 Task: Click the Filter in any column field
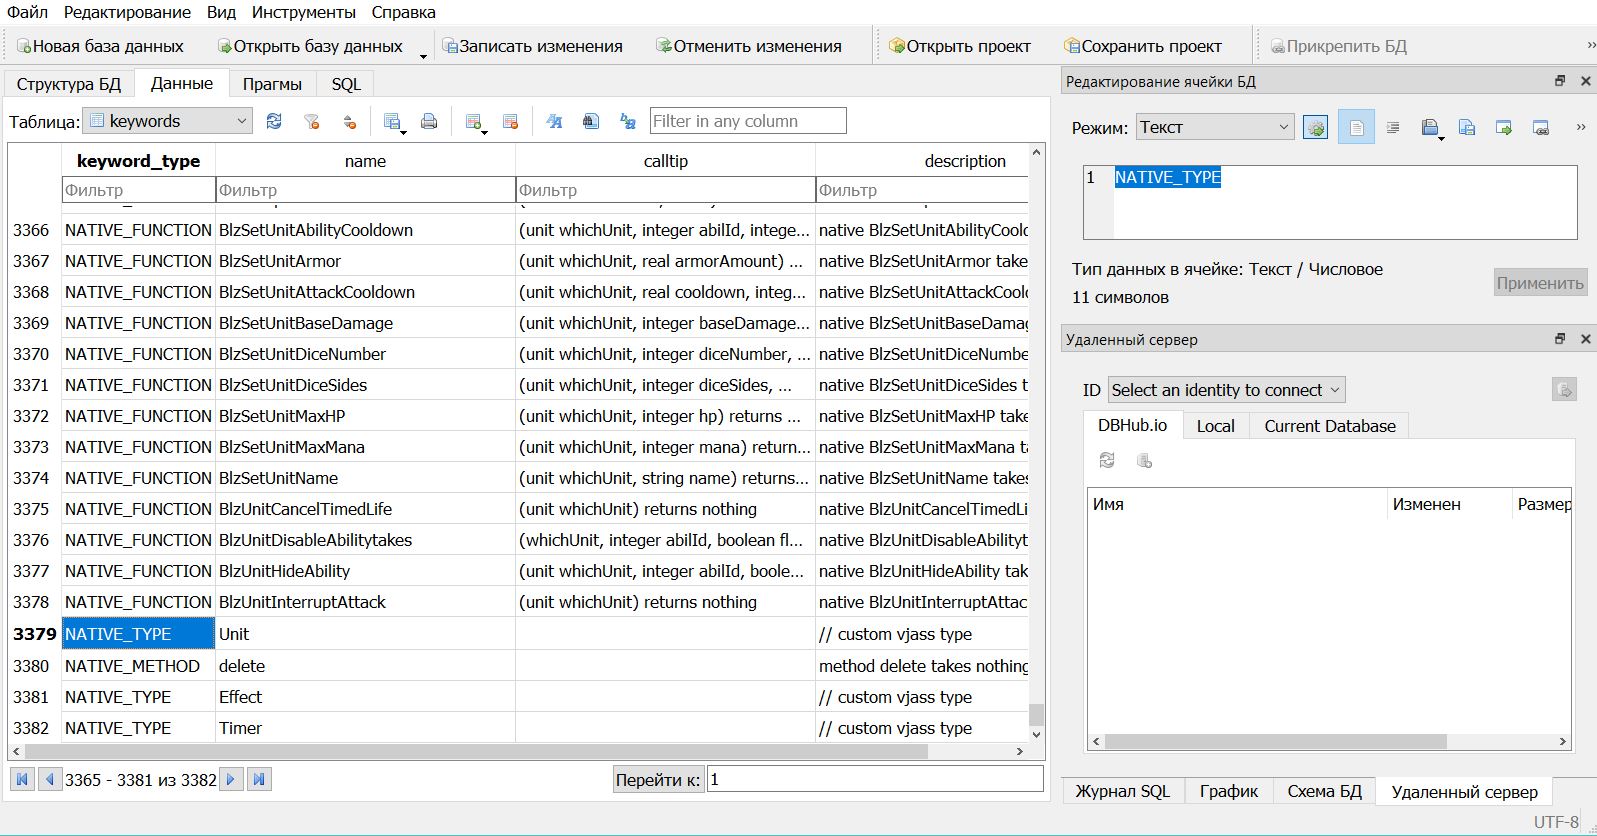click(747, 121)
